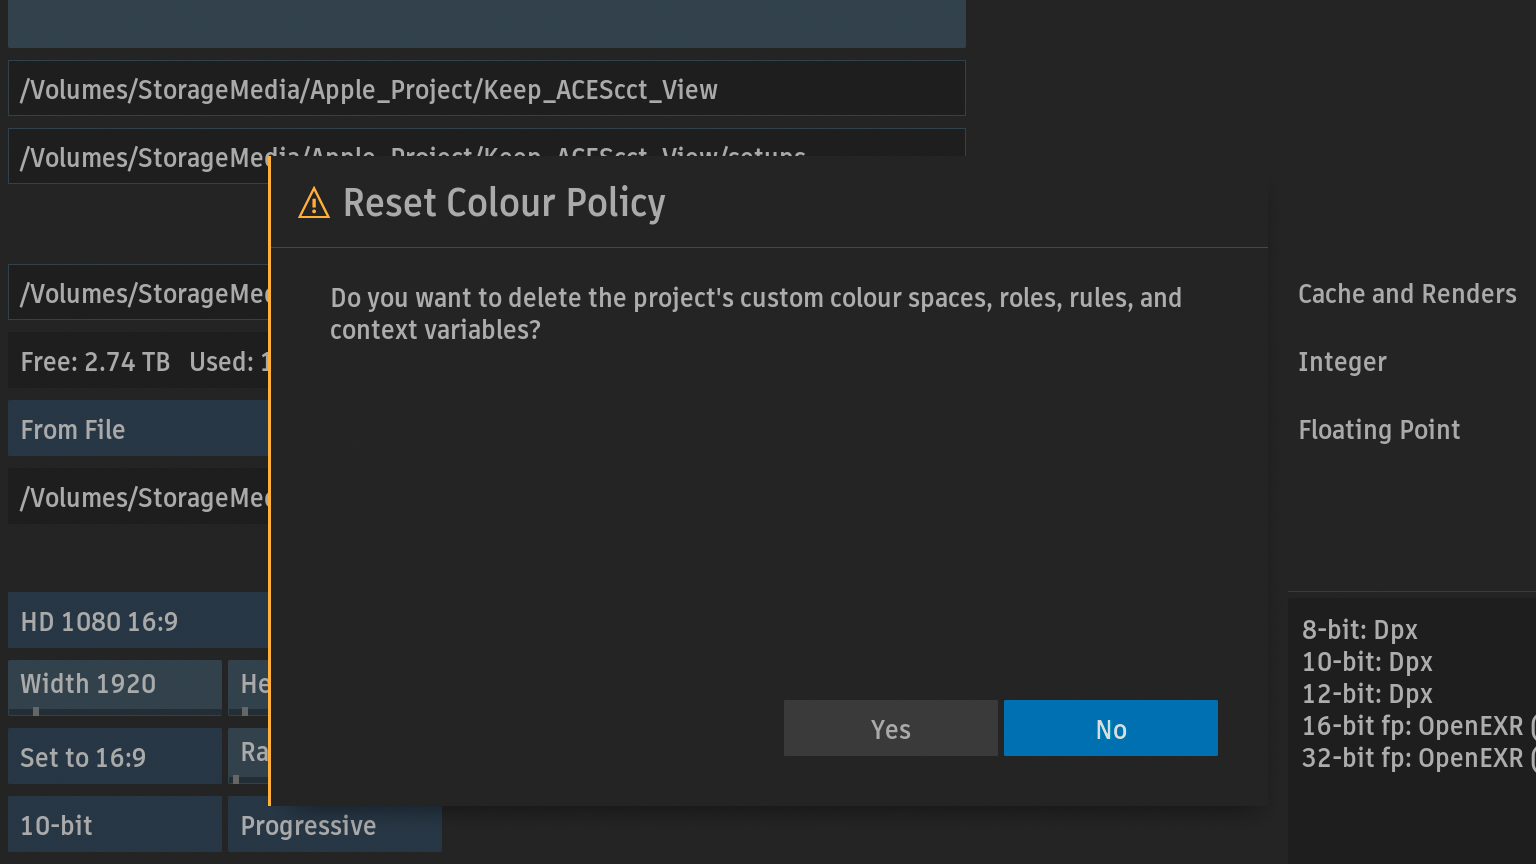Select 8-bit: Dpx in format list
The width and height of the screenshot is (1536, 864).
pos(1359,630)
